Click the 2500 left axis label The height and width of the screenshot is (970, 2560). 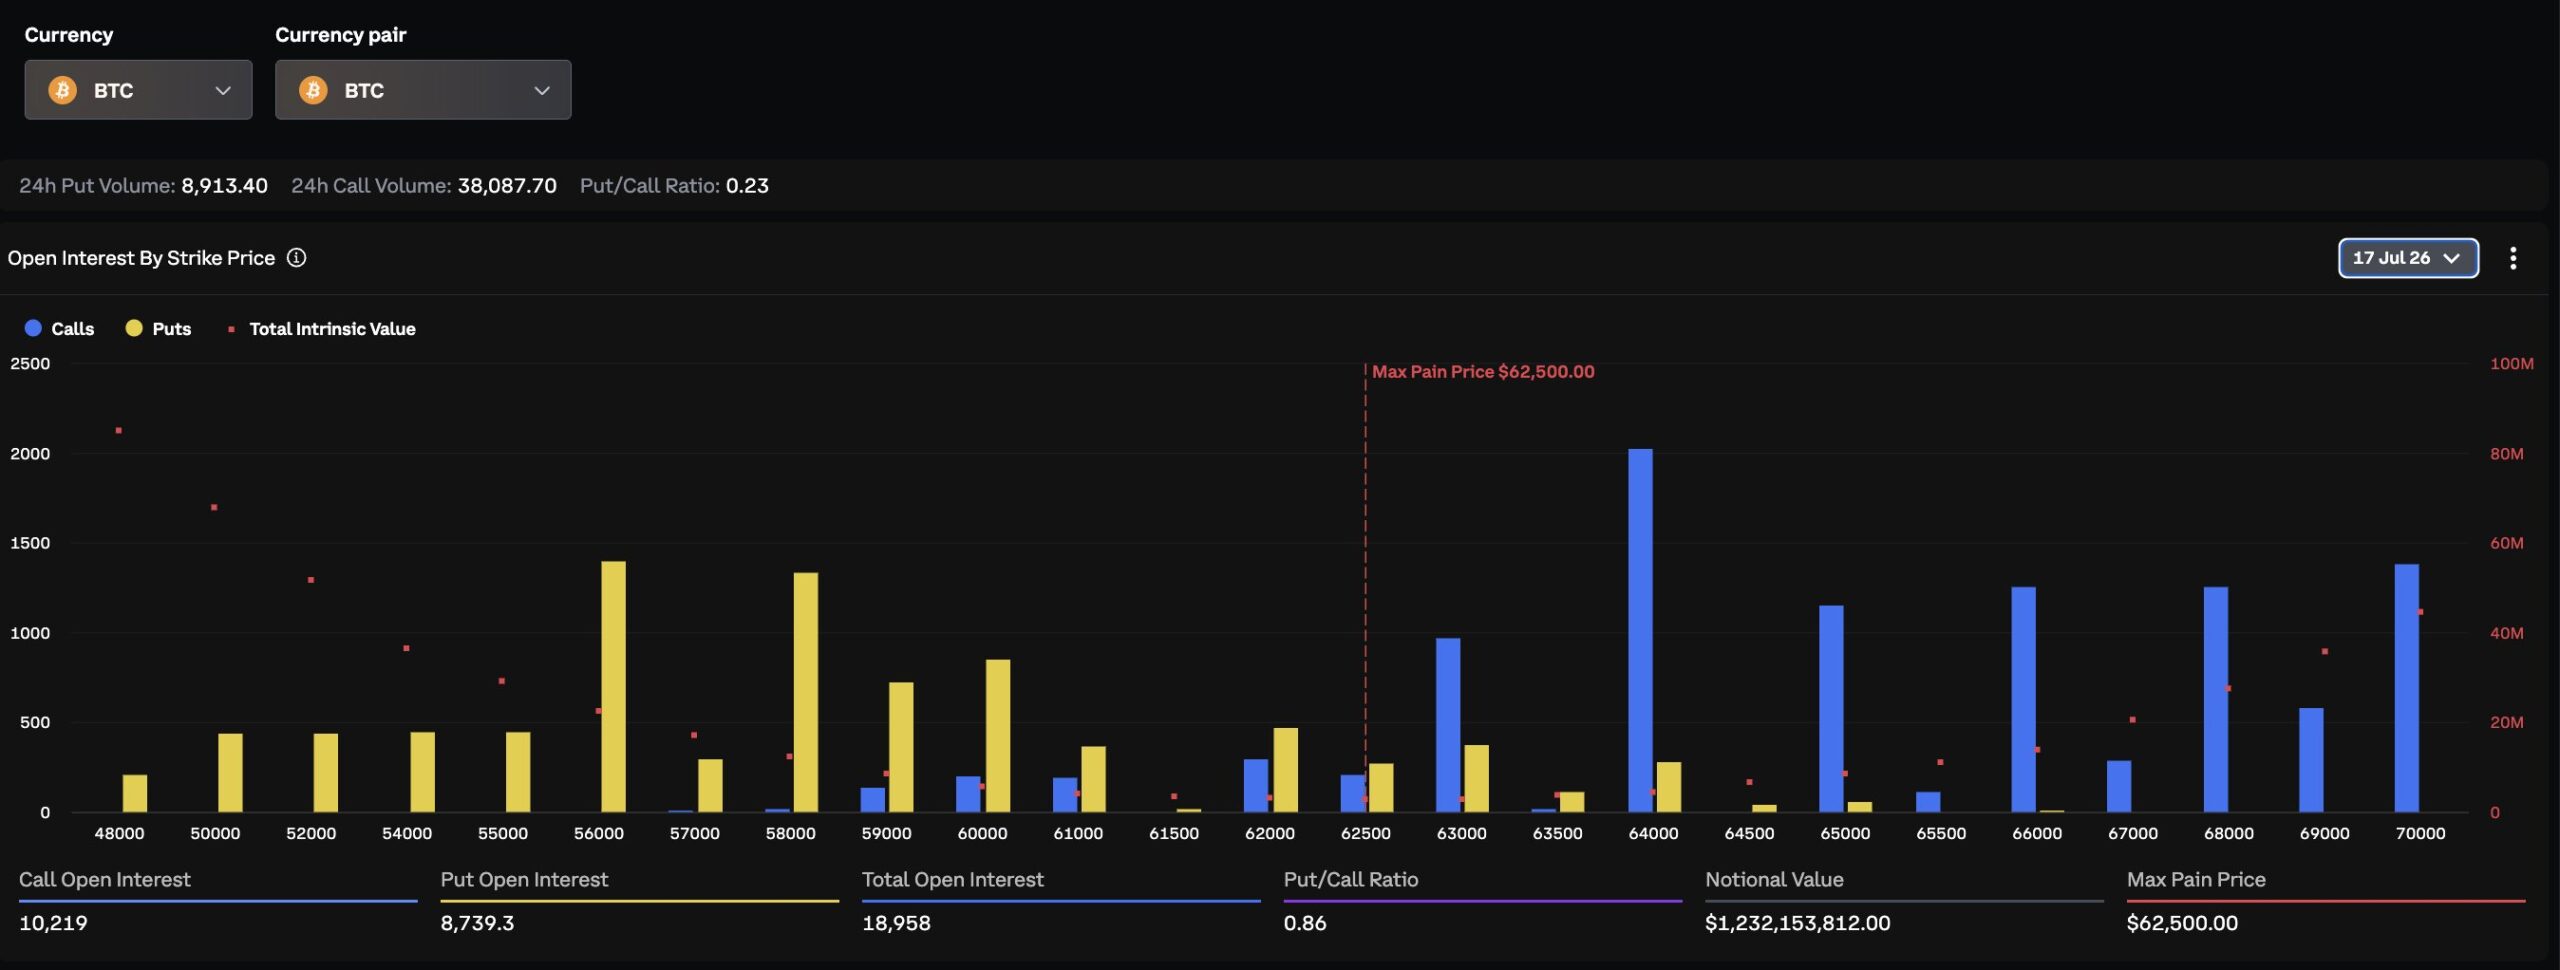point(30,364)
